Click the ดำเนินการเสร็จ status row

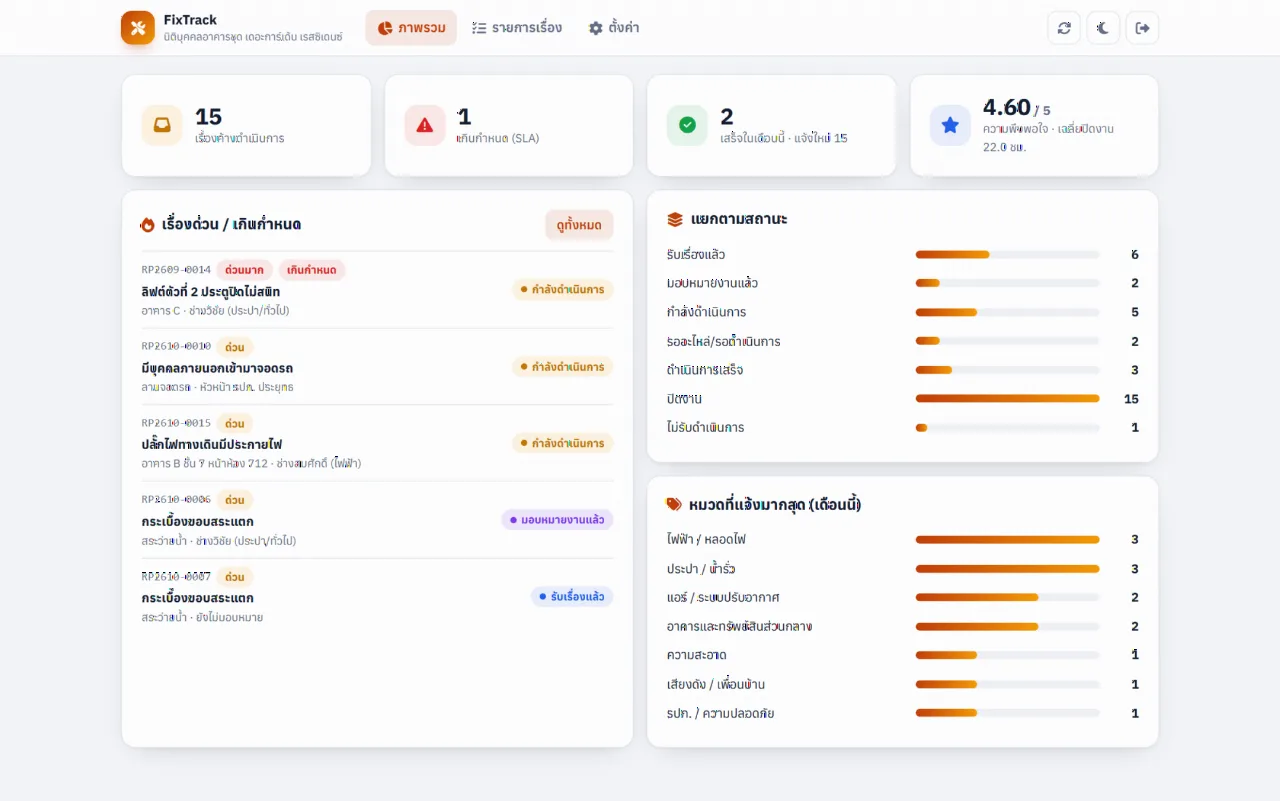point(903,370)
